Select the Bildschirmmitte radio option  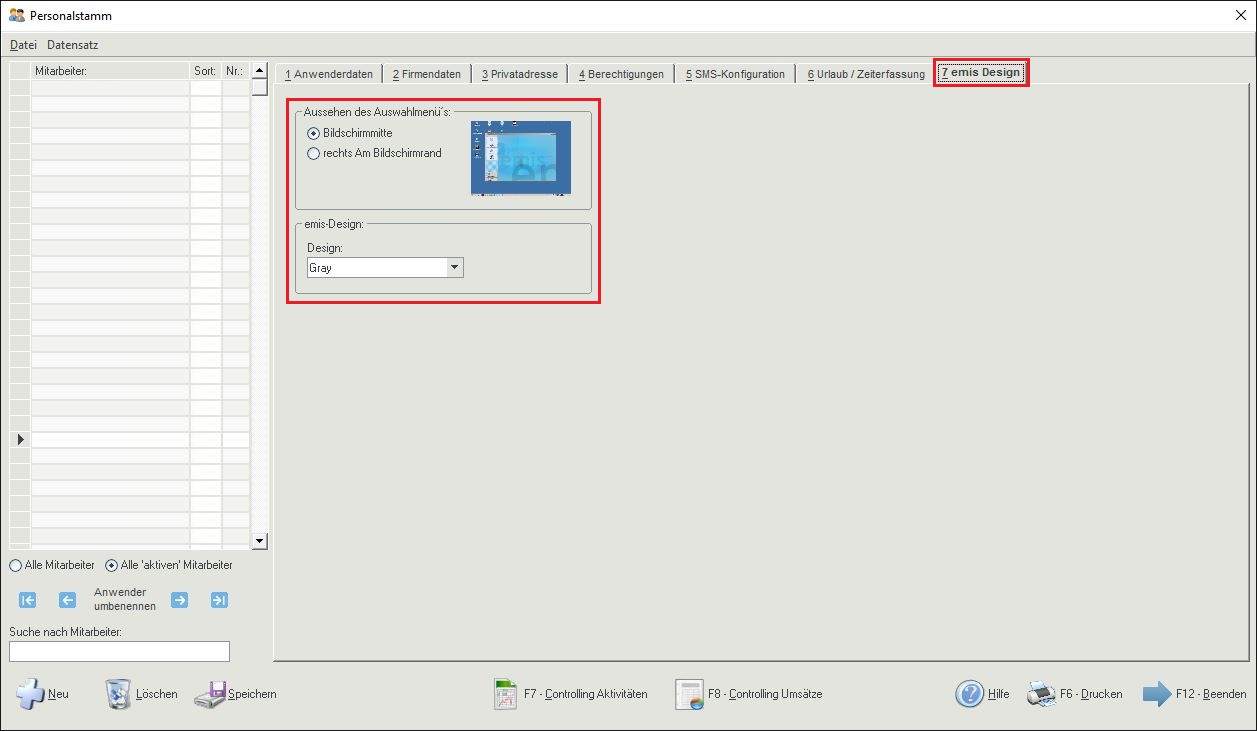(314, 133)
